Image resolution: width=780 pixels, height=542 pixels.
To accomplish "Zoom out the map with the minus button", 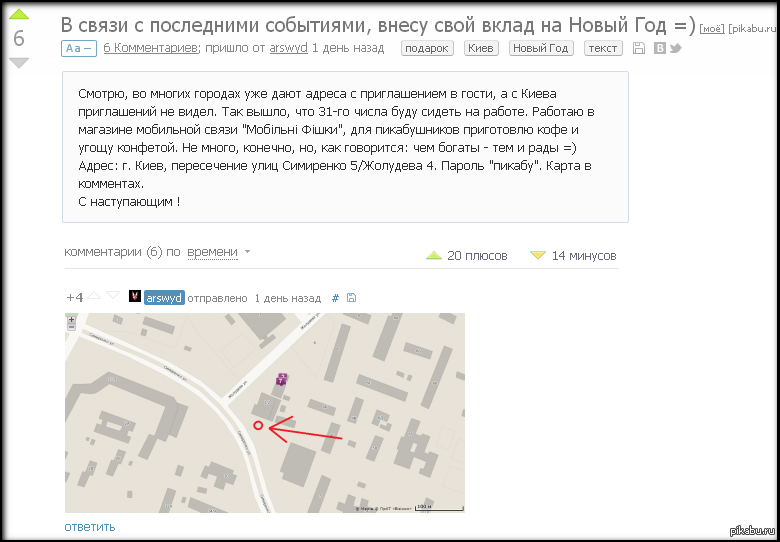I will 72,327.
